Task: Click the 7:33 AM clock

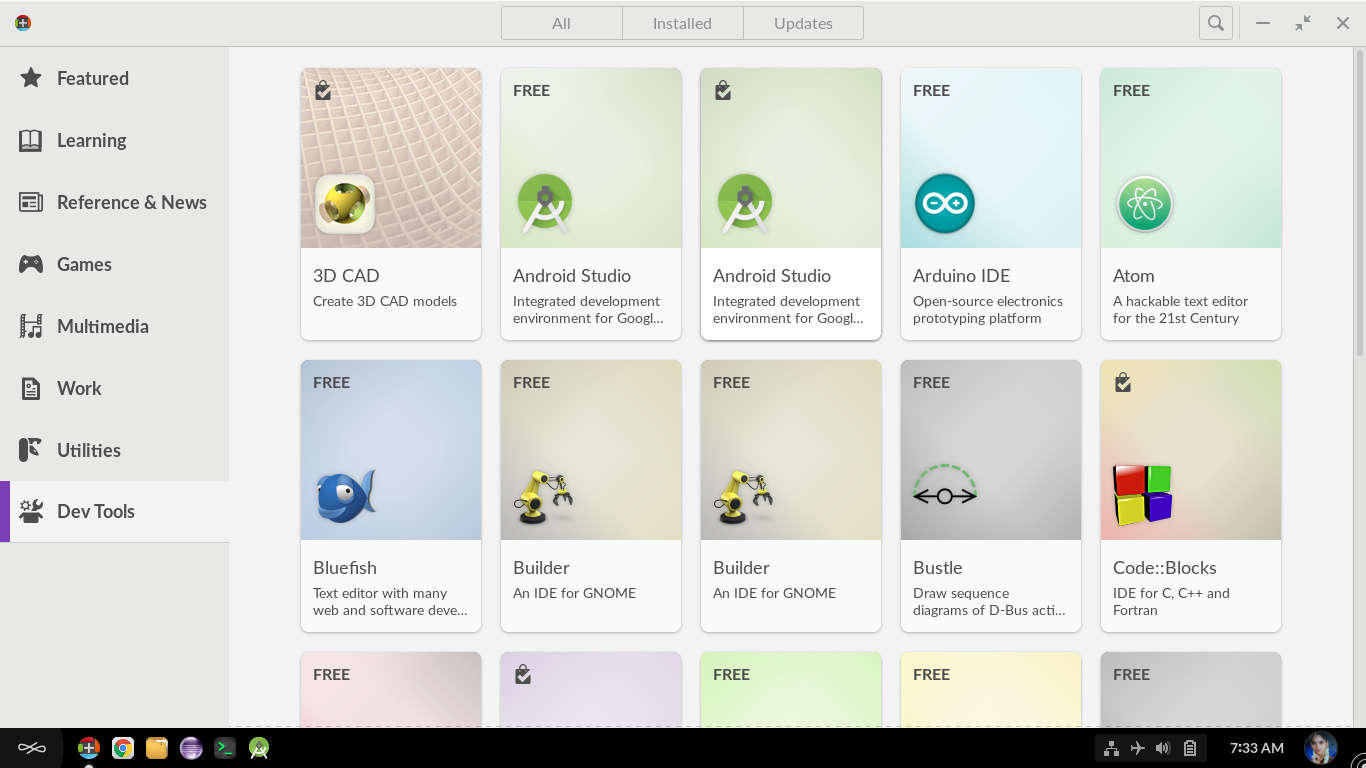Action: point(1257,748)
